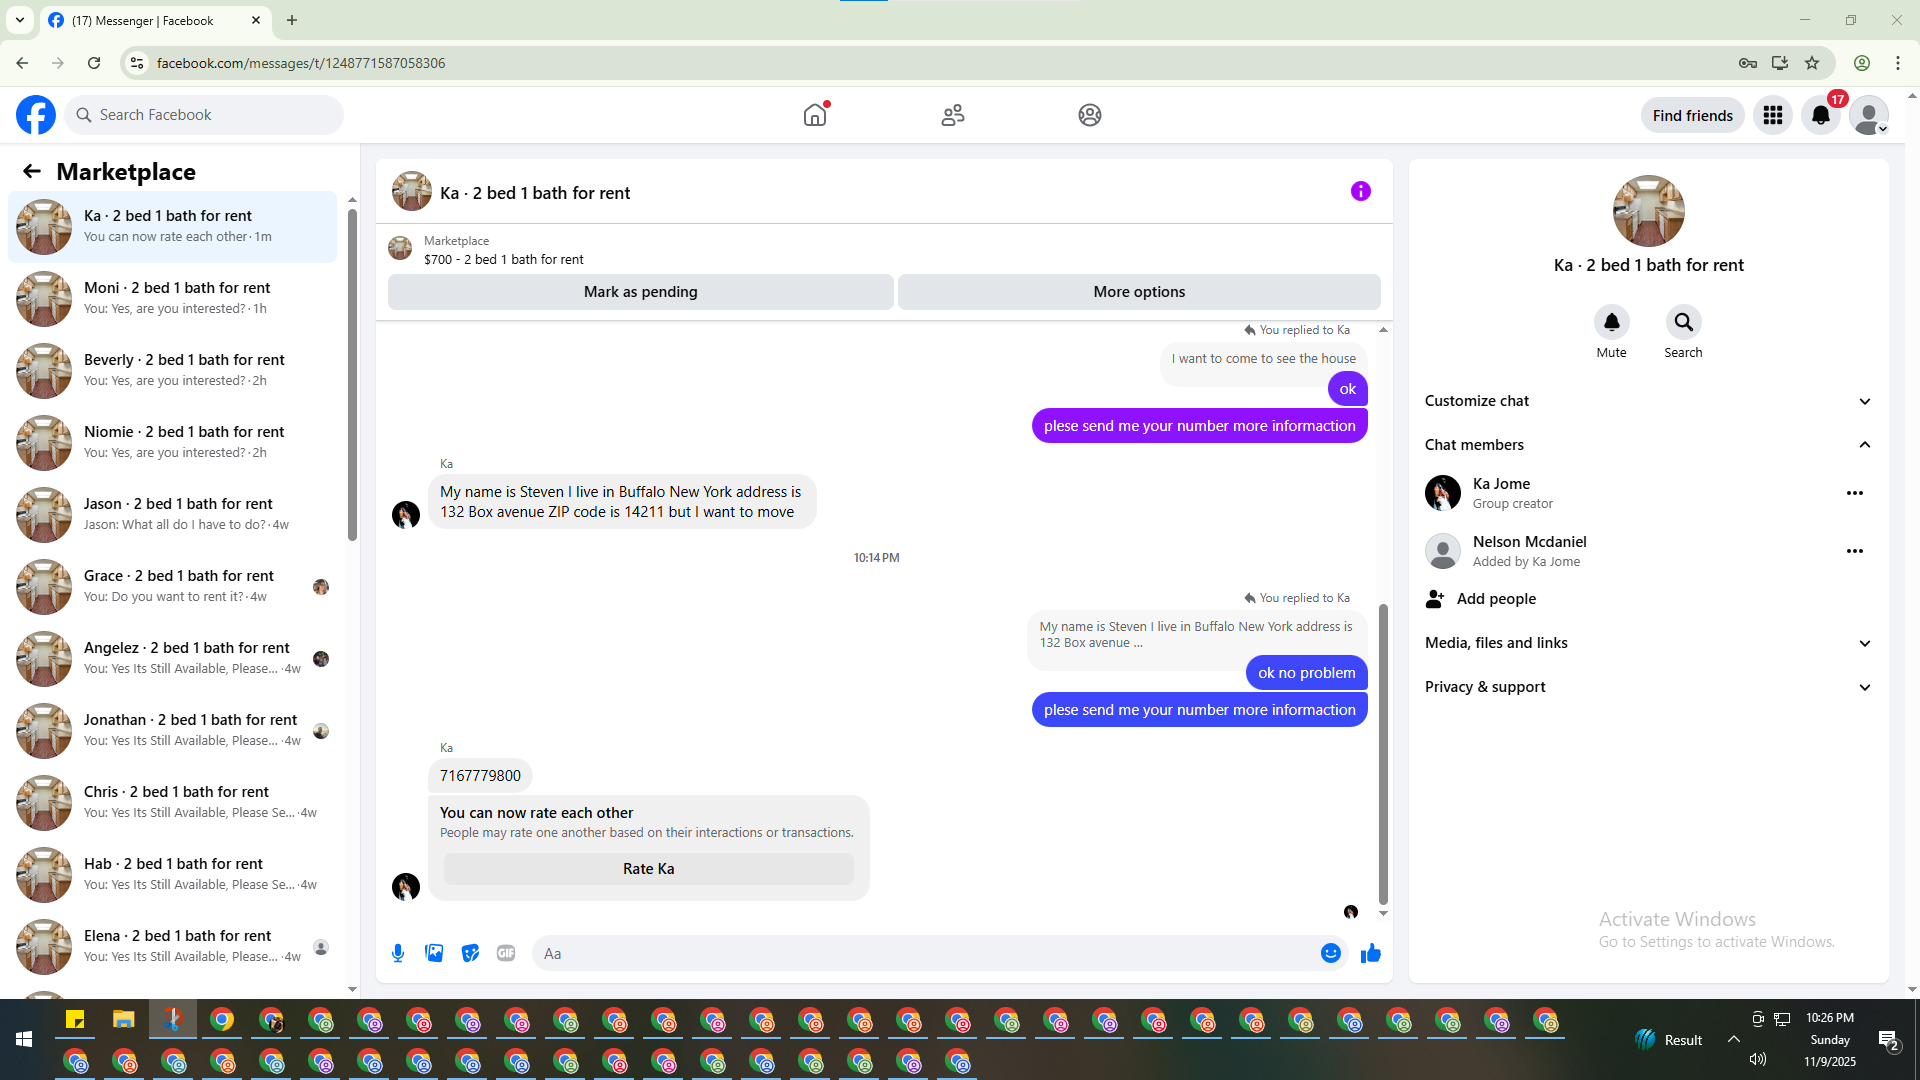The height and width of the screenshot is (1080, 1920).
Task: Open the Windows notification center
Action: [1889, 1040]
